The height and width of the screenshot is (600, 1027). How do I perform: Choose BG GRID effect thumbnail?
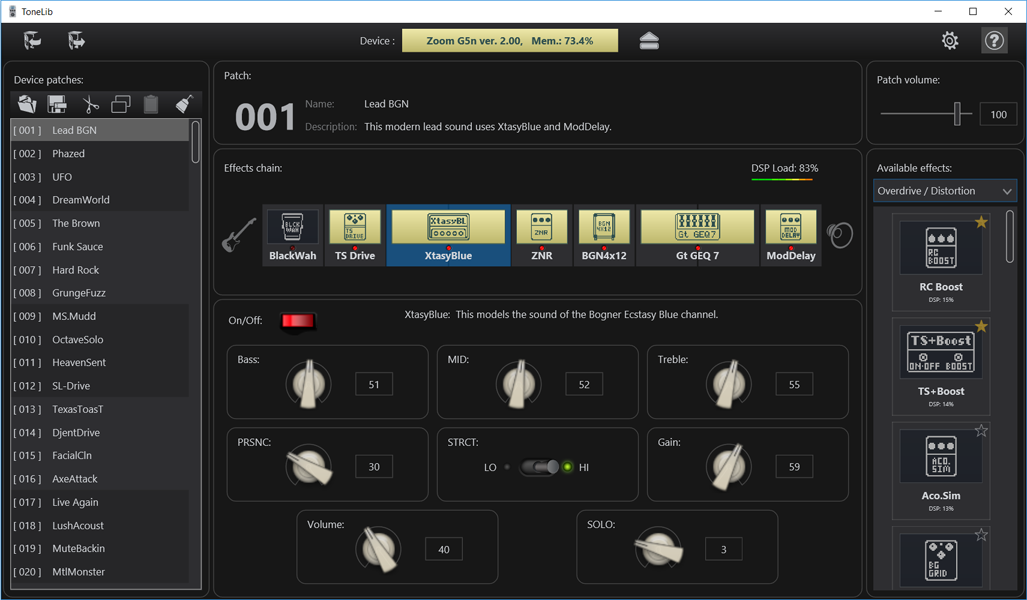[x=941, y=560]
